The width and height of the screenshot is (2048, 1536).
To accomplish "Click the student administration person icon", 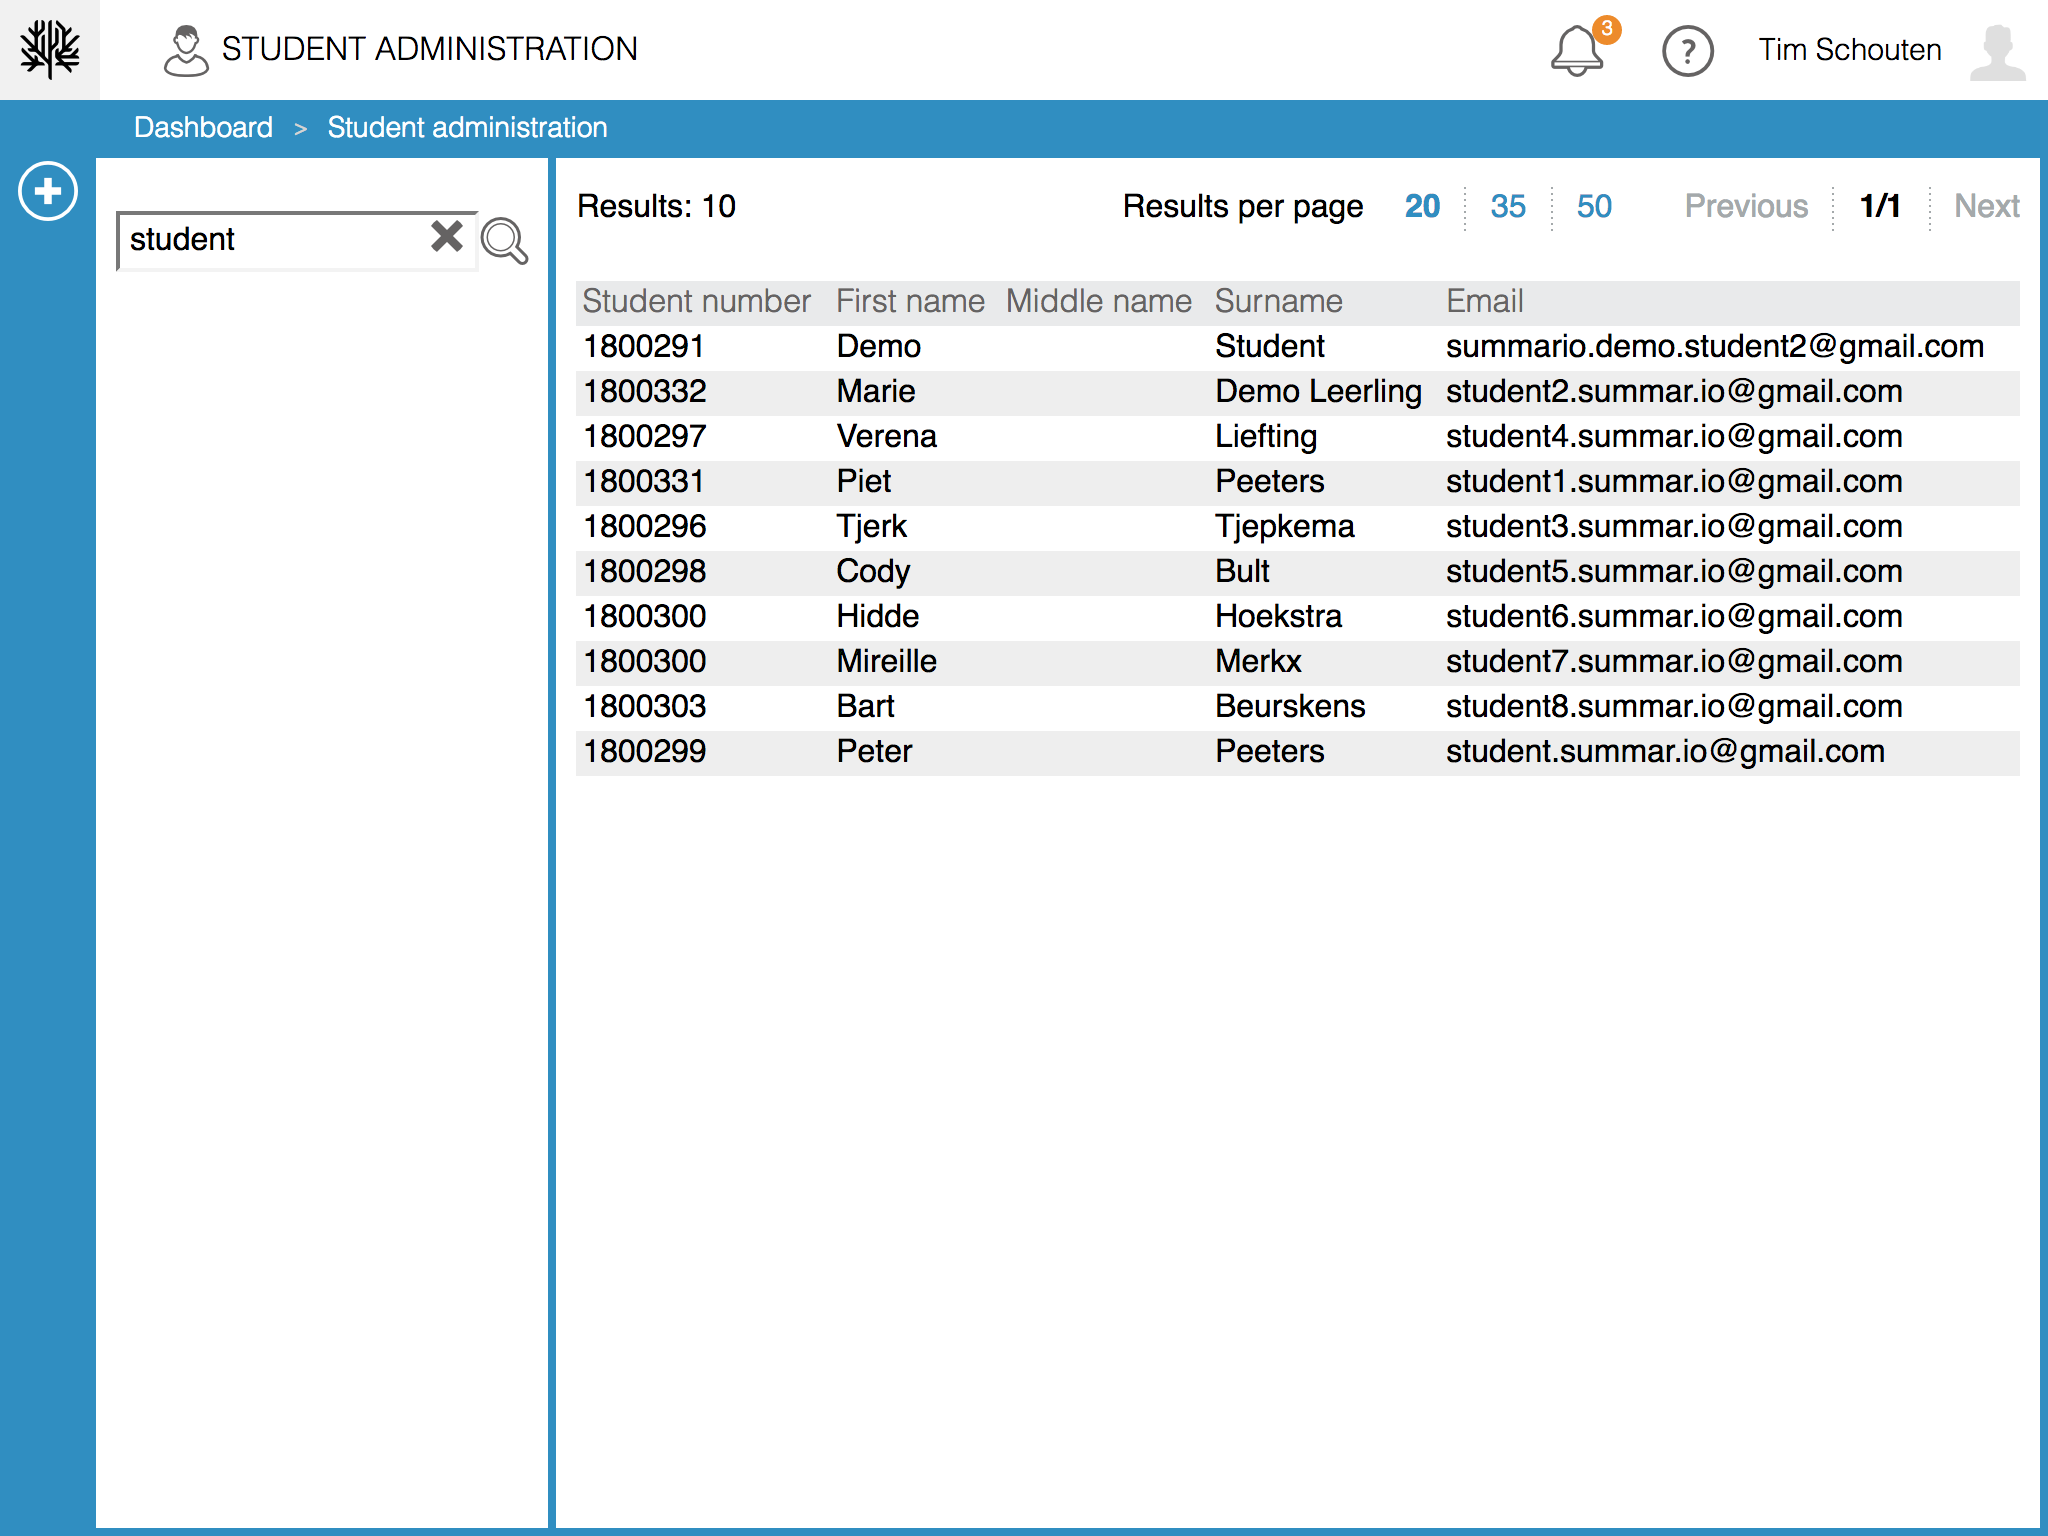I will 186,51.
